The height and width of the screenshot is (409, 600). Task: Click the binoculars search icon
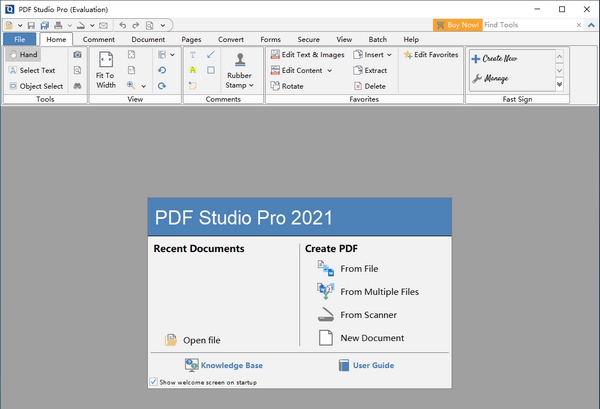77,86
